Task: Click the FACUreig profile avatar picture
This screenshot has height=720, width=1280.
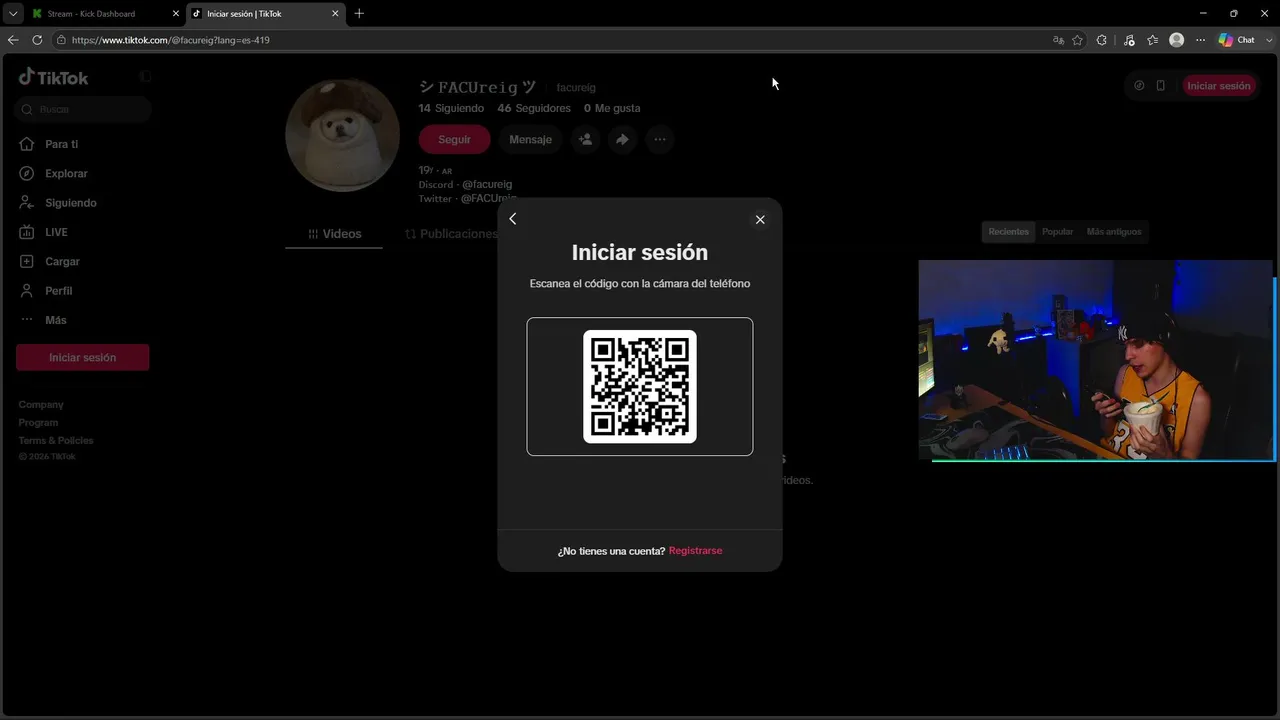Action: point(343,134)
